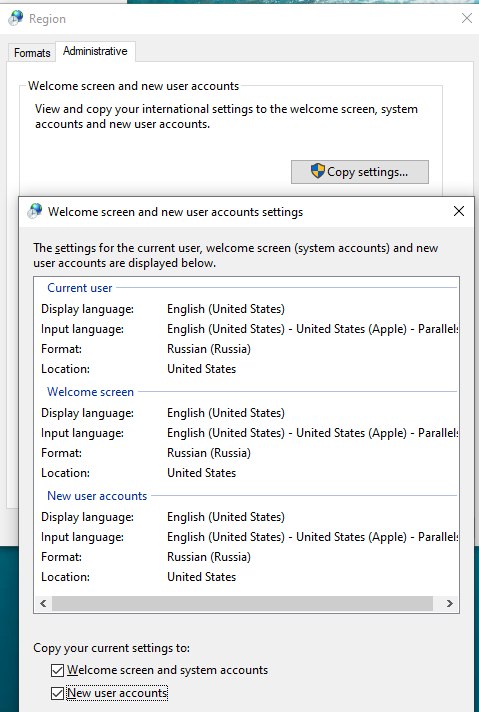
Task: Click the shield icon on Copy settings button
Action: [318, 171]
